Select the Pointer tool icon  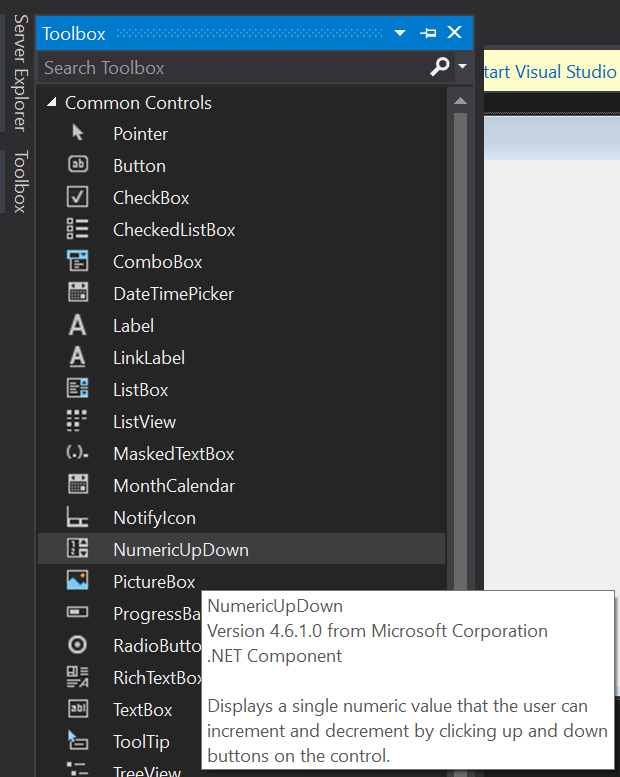[78, 133]
